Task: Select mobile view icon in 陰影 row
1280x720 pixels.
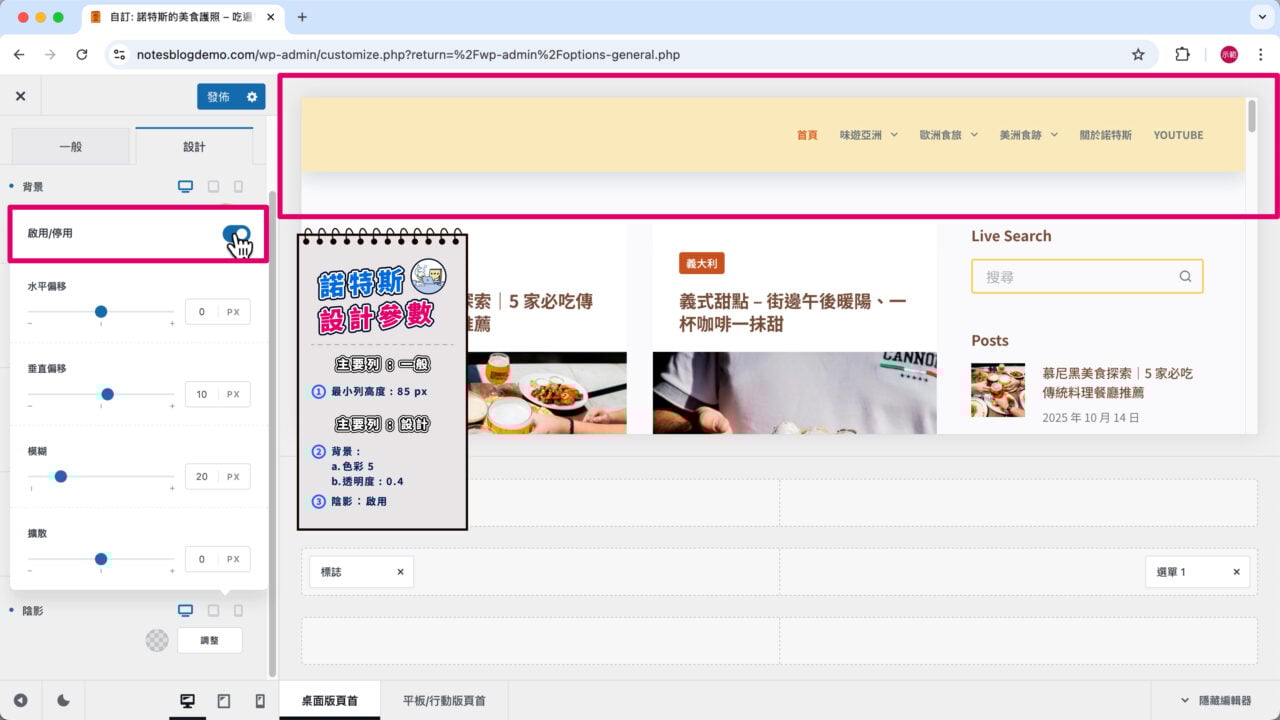Action: pos(238,610)
